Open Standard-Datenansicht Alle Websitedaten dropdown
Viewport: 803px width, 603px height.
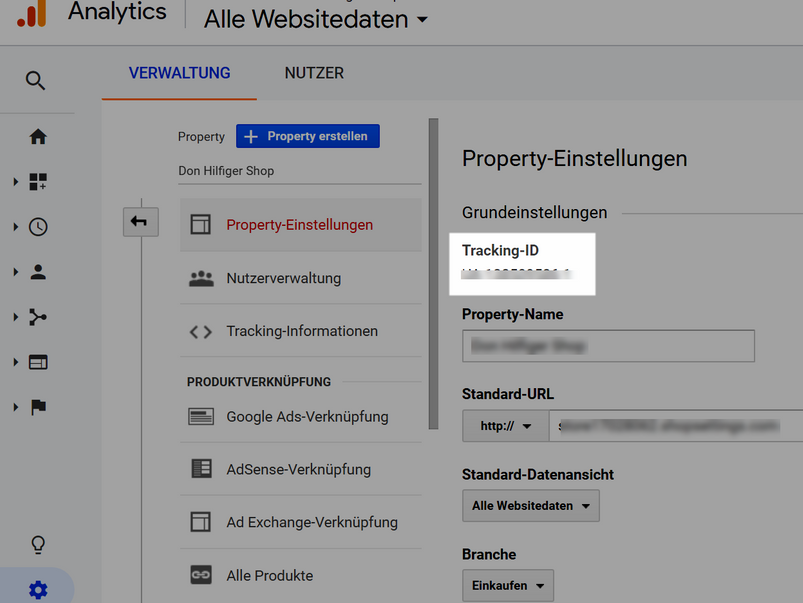531,506
